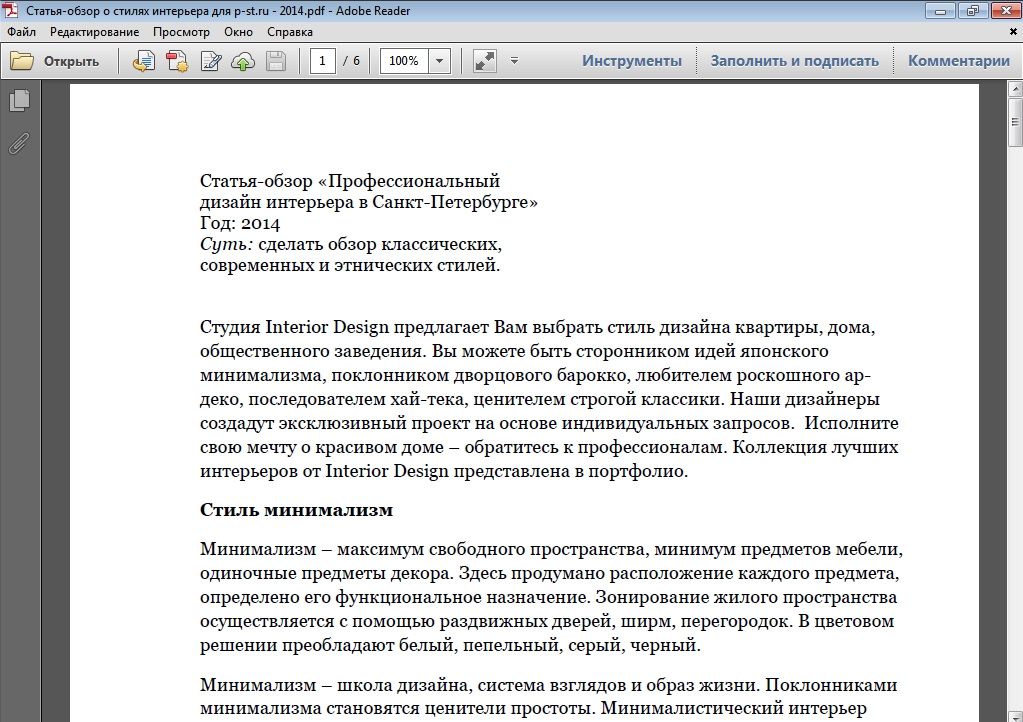The width and height of the screenshot is (1023, 722).
Task: Open the Комментарии pane
Action: coord(959,61)
